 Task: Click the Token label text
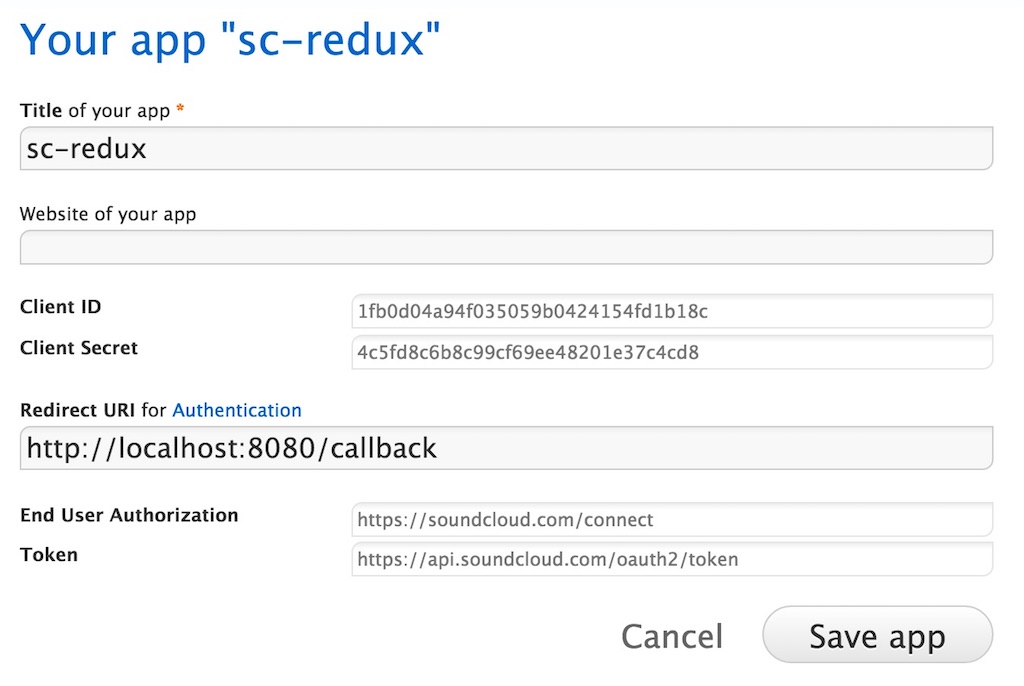click(48, 555)
